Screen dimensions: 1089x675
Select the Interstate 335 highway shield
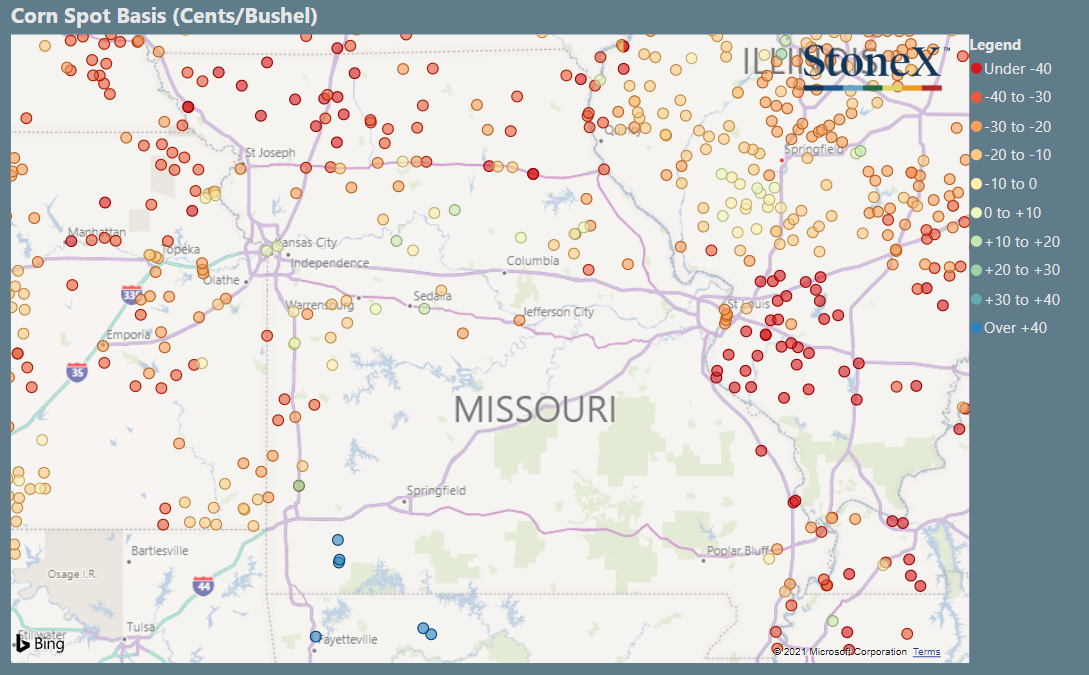131,294
